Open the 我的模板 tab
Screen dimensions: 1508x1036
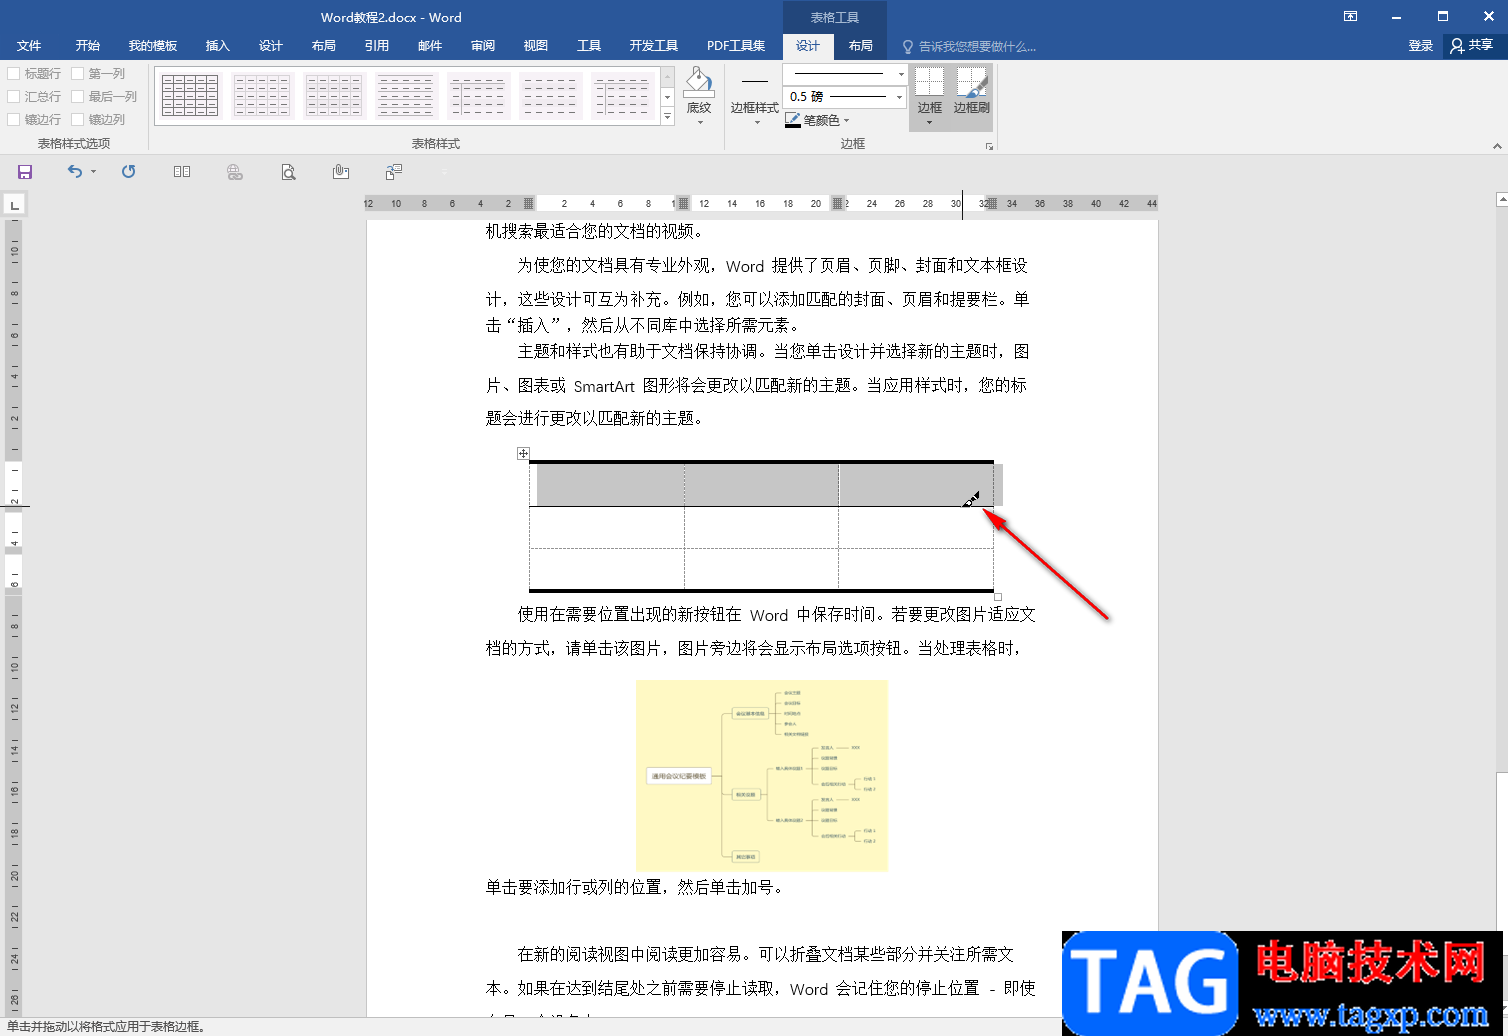153,46
